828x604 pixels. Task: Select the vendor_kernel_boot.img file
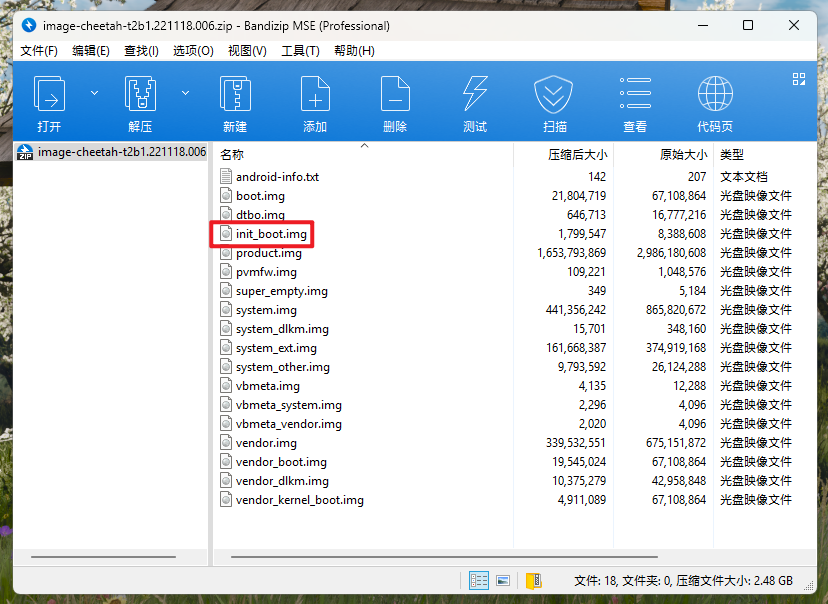pos(300,500)
